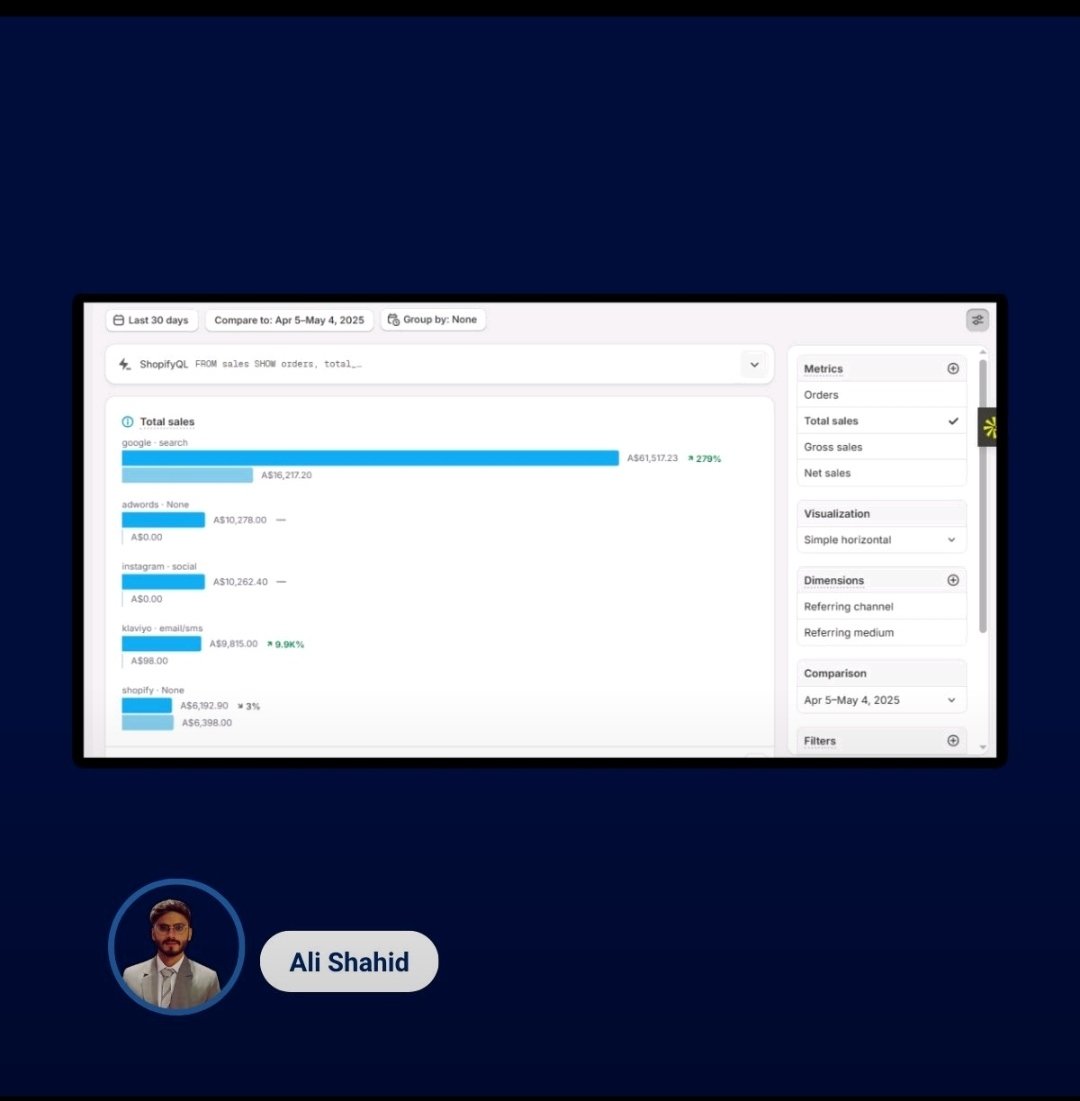1080x1101 pixels.
Task: Click the Group by: None button
Action: 432,319
